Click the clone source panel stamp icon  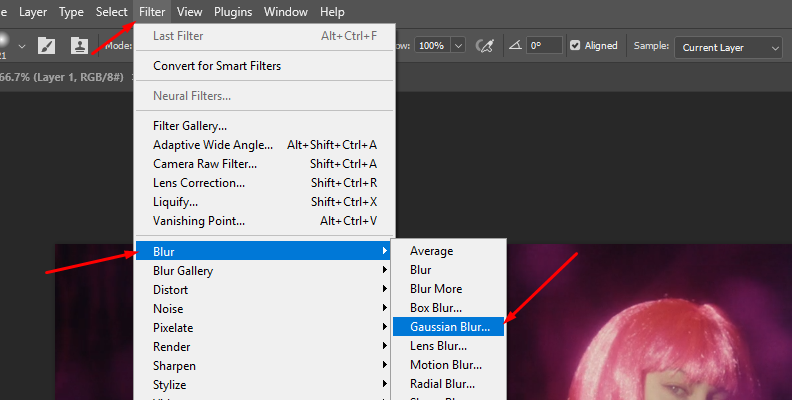pos(79,46)
